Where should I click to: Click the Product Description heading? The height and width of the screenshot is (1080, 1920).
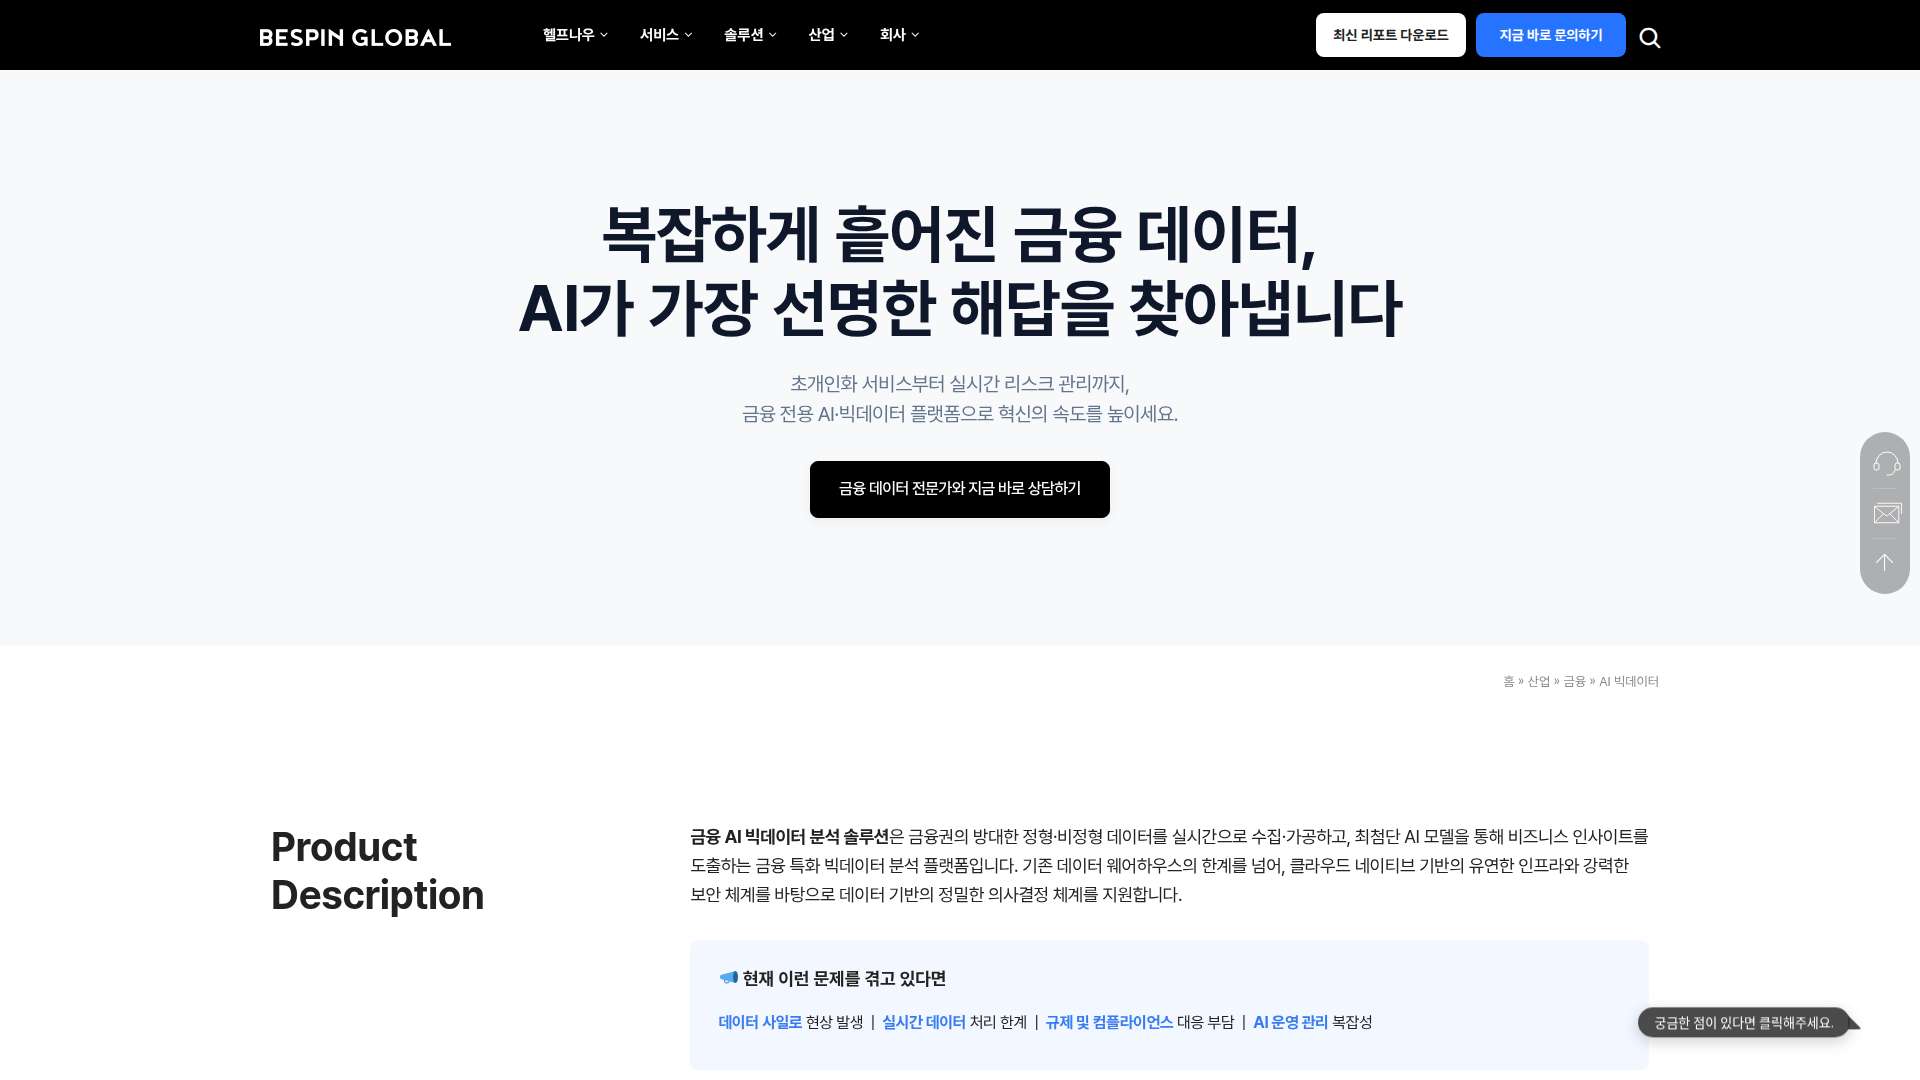point(377,871)
